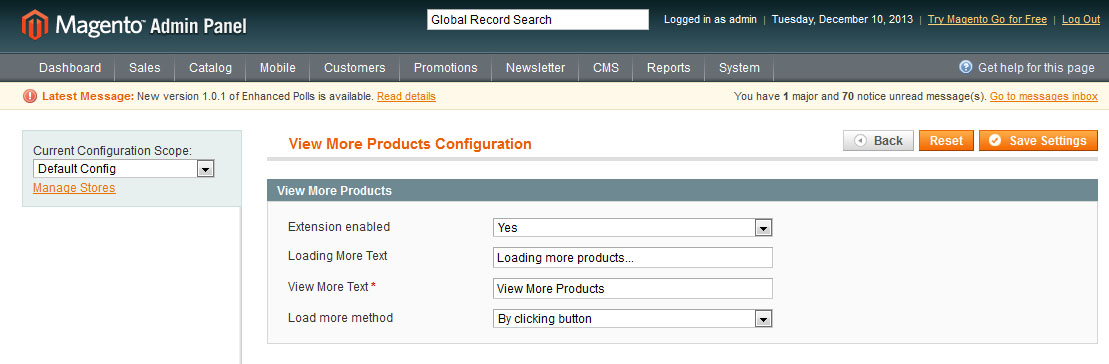Open the Customers menu
The image size is (1109, 364).
coord(354,68)
